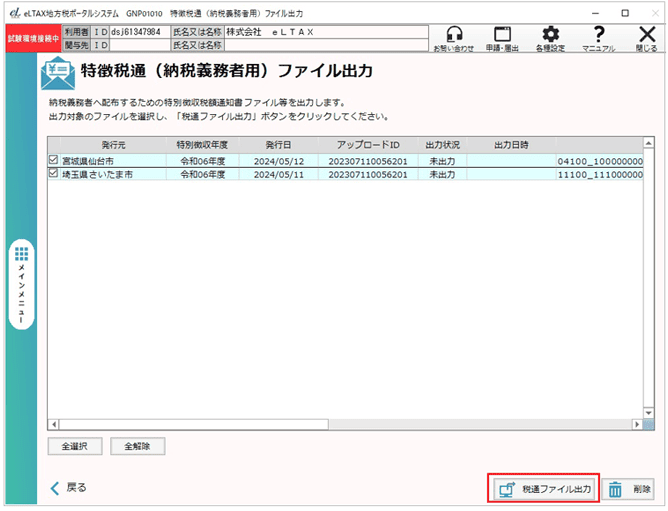Click the 試験環境接続中 red indicator
The width and height of the screenshot is (668, 511).
point(33,38)
